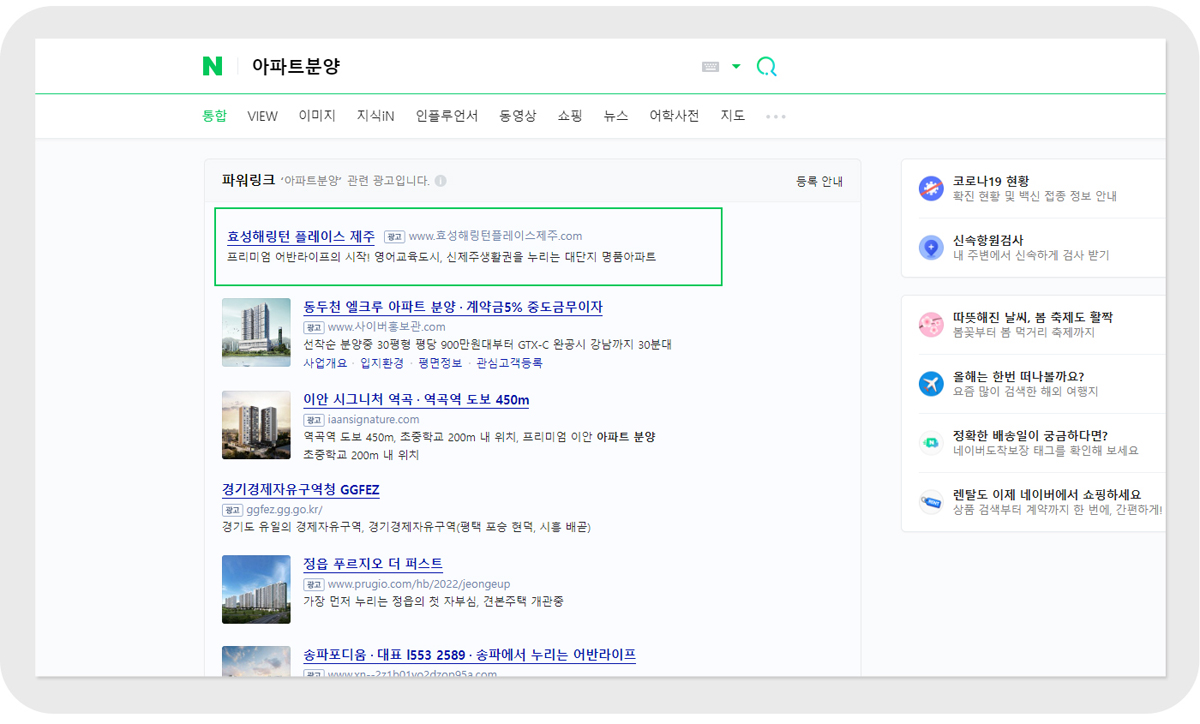Switch to the 동영상 tab
The height and width of the screenshot is (724, 1200).
(x=518, y=116)
